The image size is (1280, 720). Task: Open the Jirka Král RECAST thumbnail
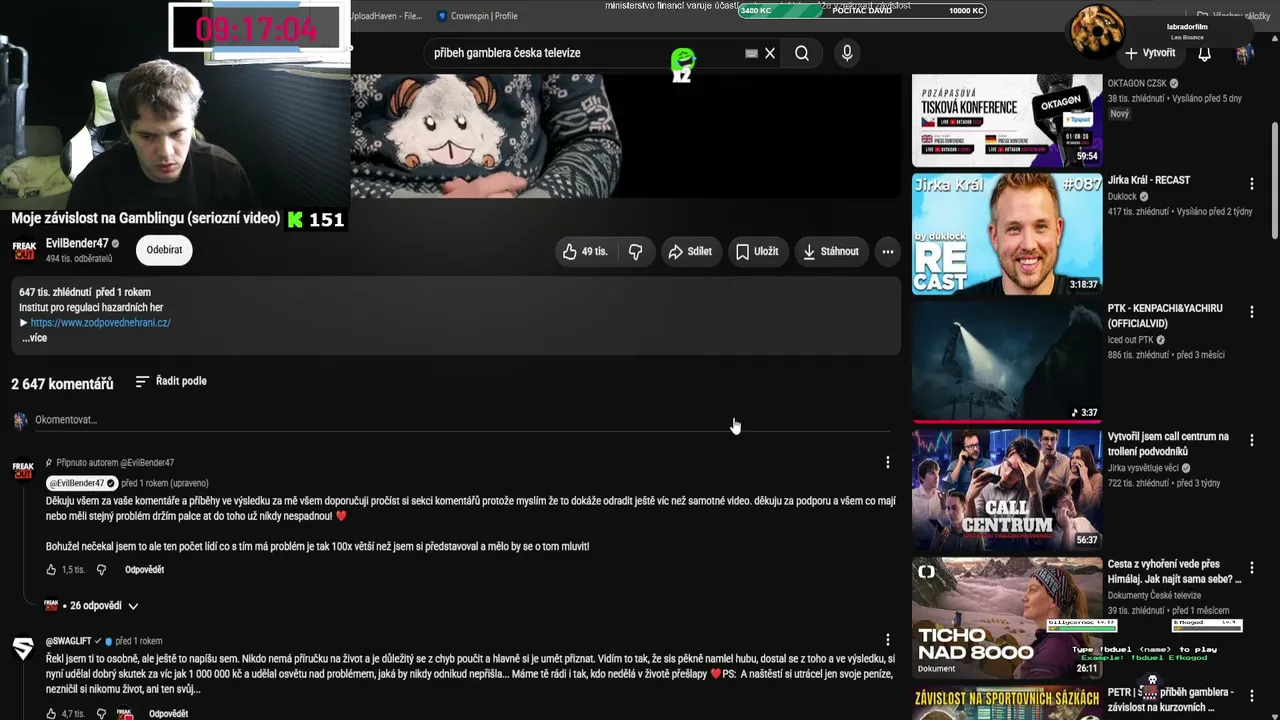(x=1007, y=234)
